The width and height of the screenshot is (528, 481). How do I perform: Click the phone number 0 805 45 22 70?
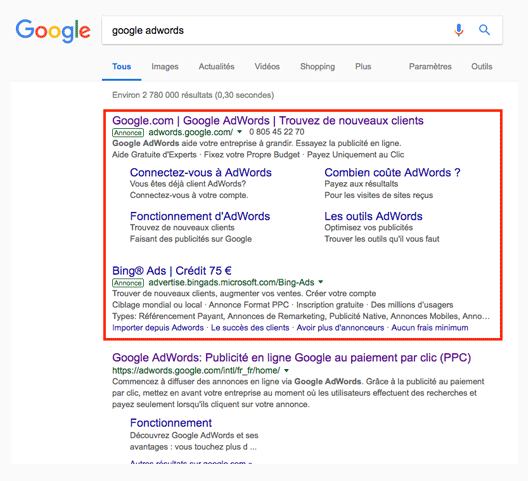click(x=277, y=132)
